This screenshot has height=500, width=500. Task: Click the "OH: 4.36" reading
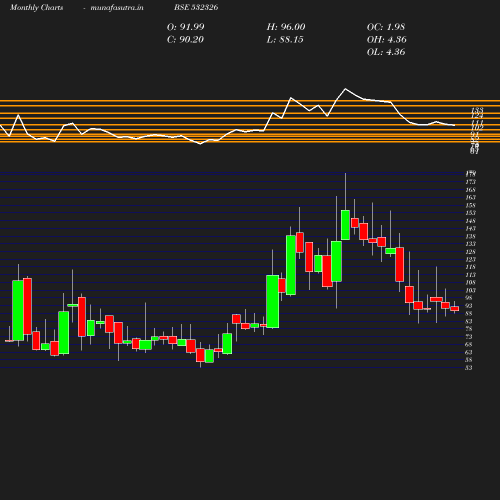coord(387,40)
